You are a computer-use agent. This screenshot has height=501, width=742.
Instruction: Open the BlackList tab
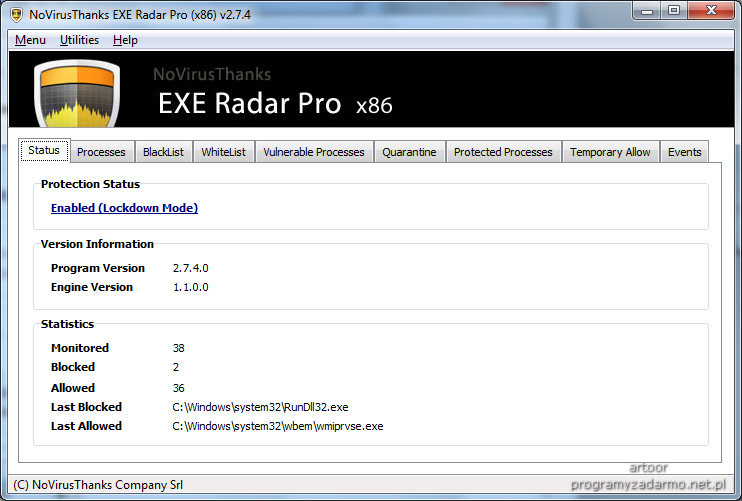pos(163,152)
